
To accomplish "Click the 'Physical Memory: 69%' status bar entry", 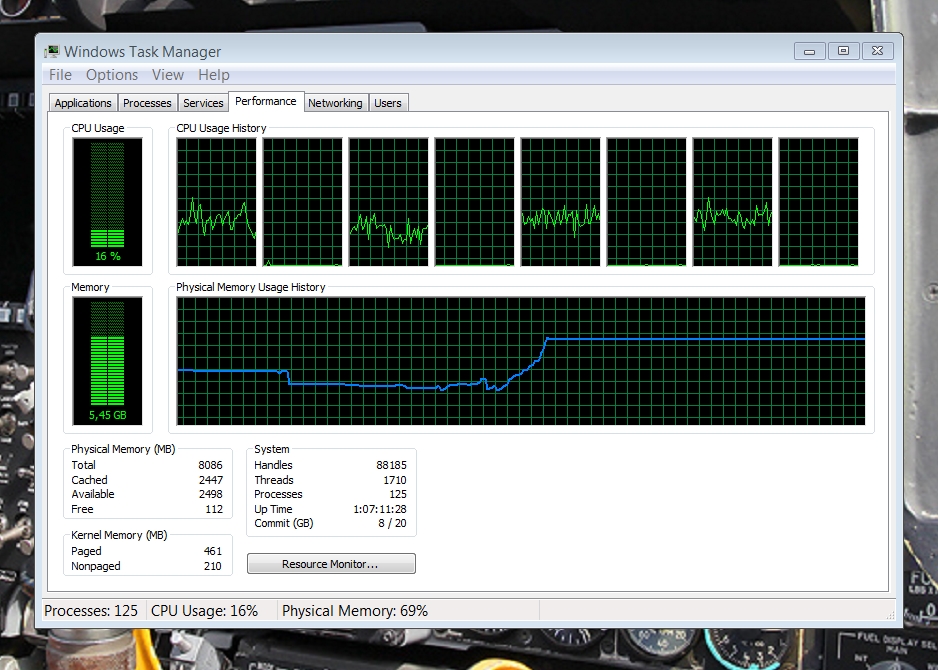I will (x=355, y=611).
